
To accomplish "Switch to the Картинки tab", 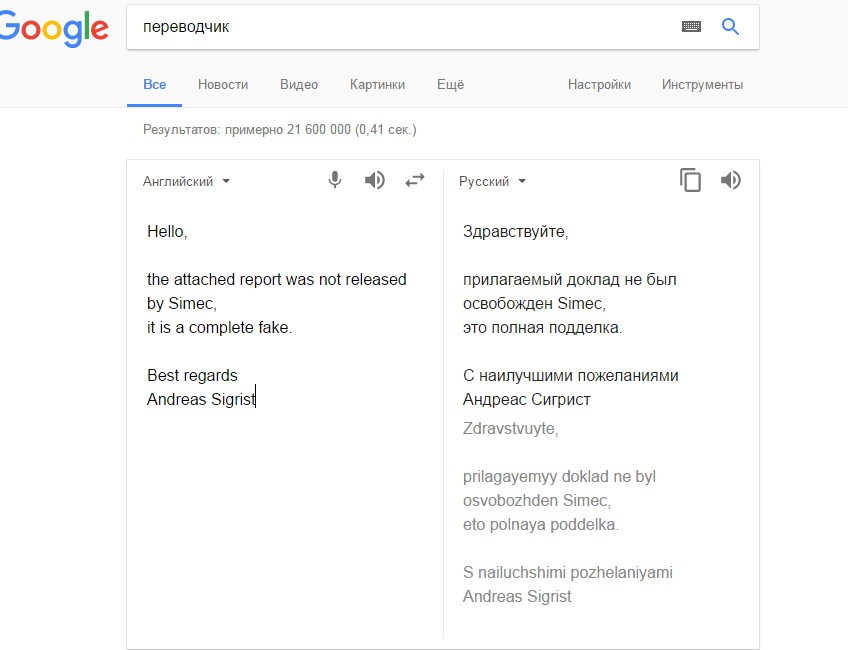I will 377,85.
